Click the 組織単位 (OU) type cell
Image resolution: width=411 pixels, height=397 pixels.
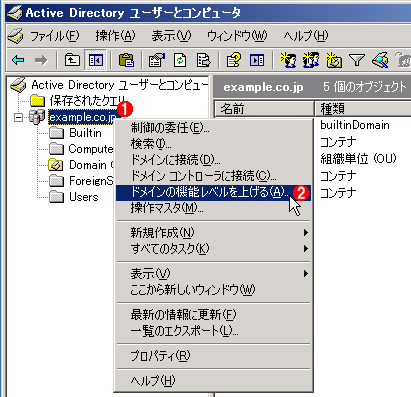[358, 159]
